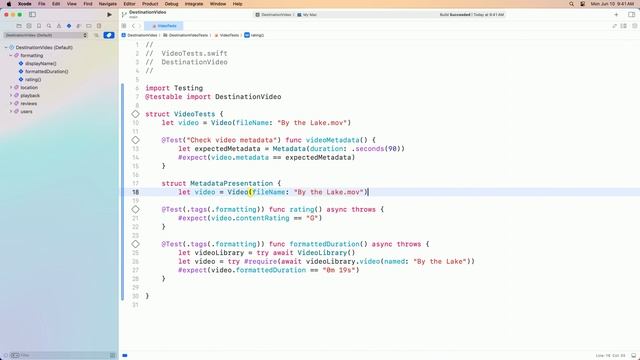Click the Build Succeeded status

[471, 15]
